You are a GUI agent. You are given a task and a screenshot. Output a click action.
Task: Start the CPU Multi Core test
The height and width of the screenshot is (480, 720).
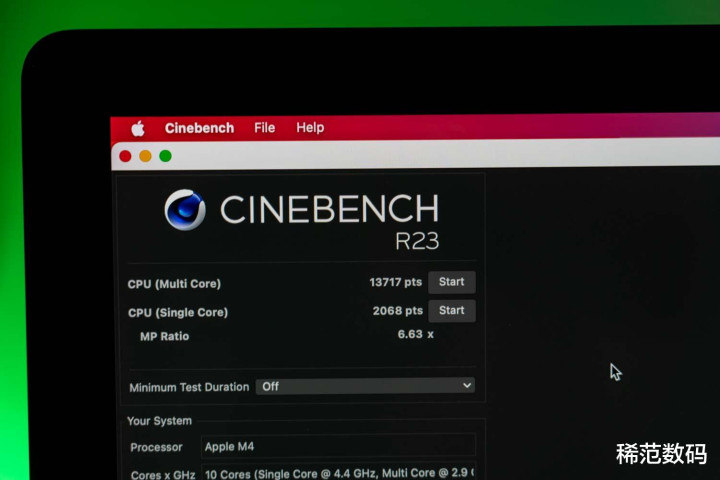click(x=451, y=282)
